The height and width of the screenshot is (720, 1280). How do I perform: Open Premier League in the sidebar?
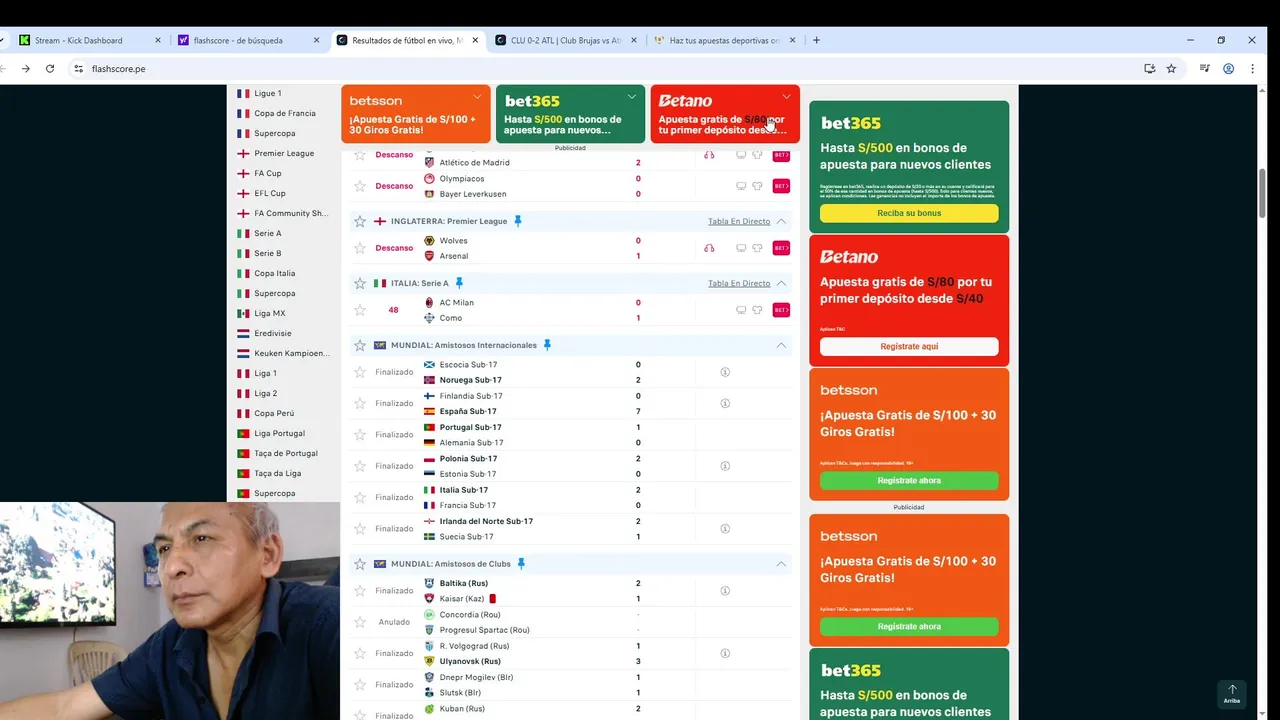point(284,153)
